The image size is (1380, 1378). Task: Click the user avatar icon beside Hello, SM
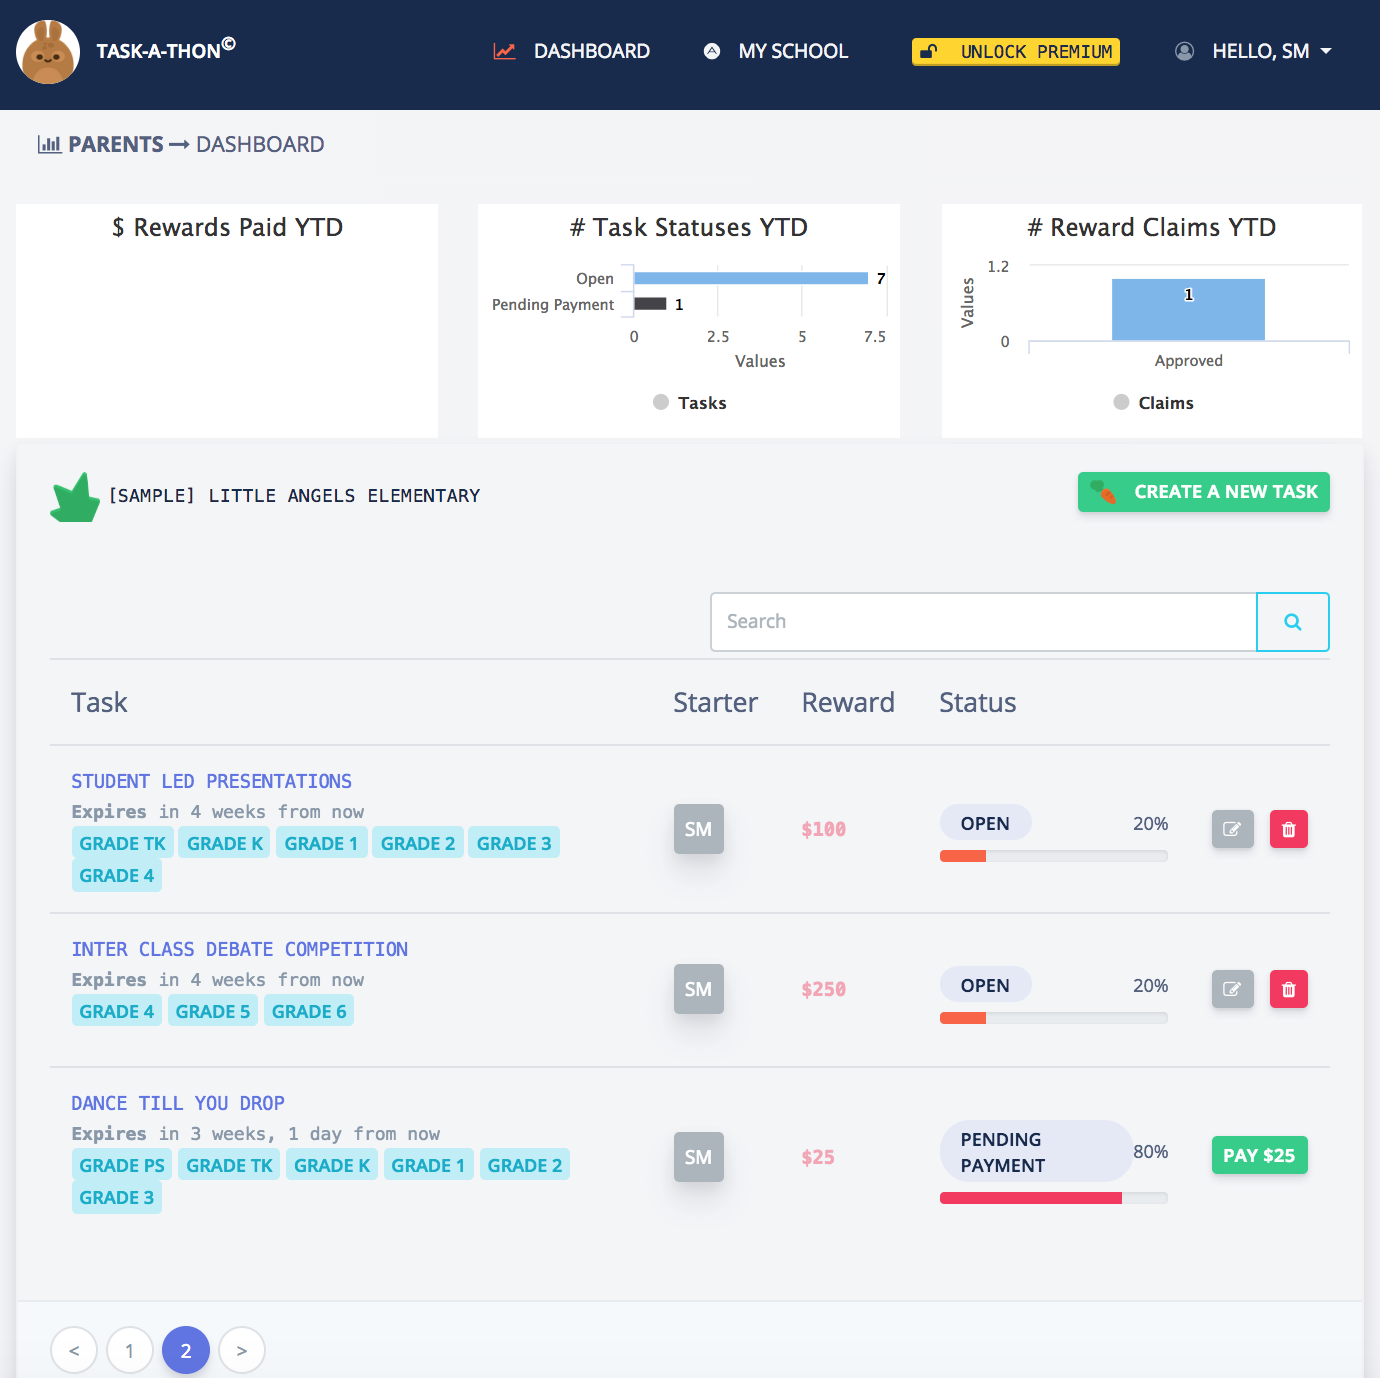tap(1184, 51)
